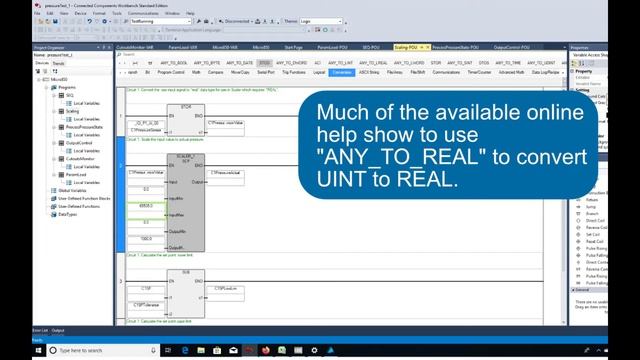Collapse the SEQ program node
Image resolution: width=640 pixels, height=360 pixels.
tap(54, 95)
